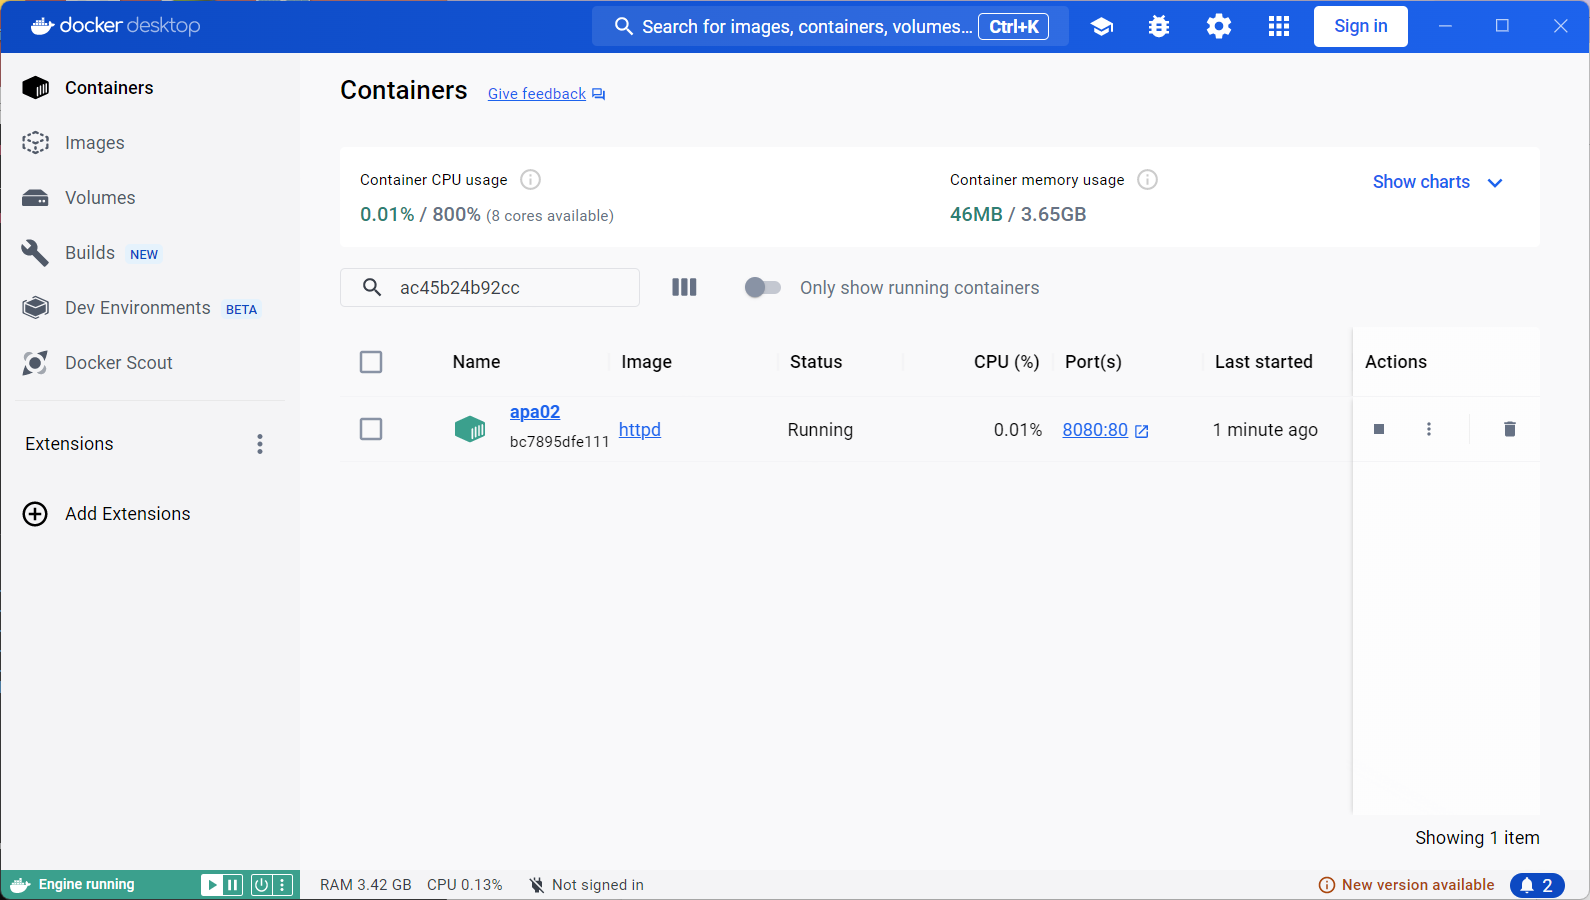
Task: Open the httpd image link
Action: [x=640, y=430]
